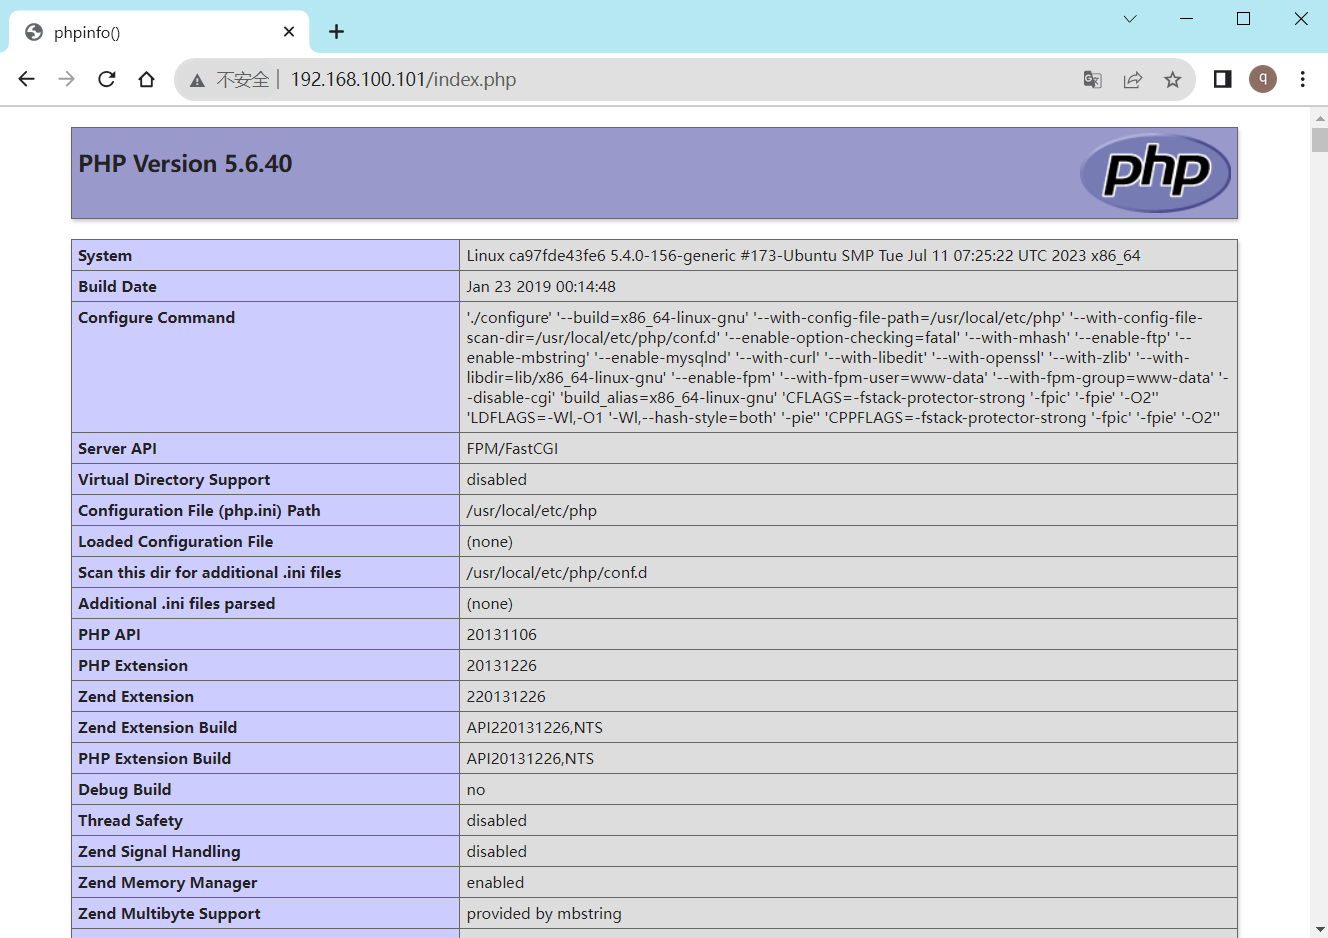Image resolution: width=1328 pixels, height=938 pixels.
Task: Click the PHP logo image
Action: click(1156, 173)
